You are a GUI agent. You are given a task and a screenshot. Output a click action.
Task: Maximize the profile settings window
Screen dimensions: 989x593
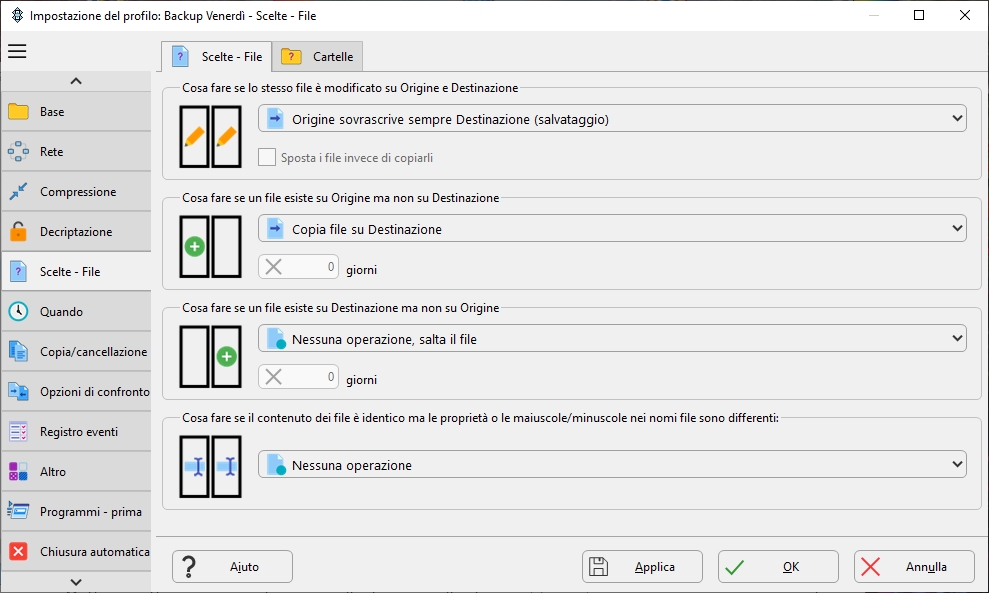point(919,15)
